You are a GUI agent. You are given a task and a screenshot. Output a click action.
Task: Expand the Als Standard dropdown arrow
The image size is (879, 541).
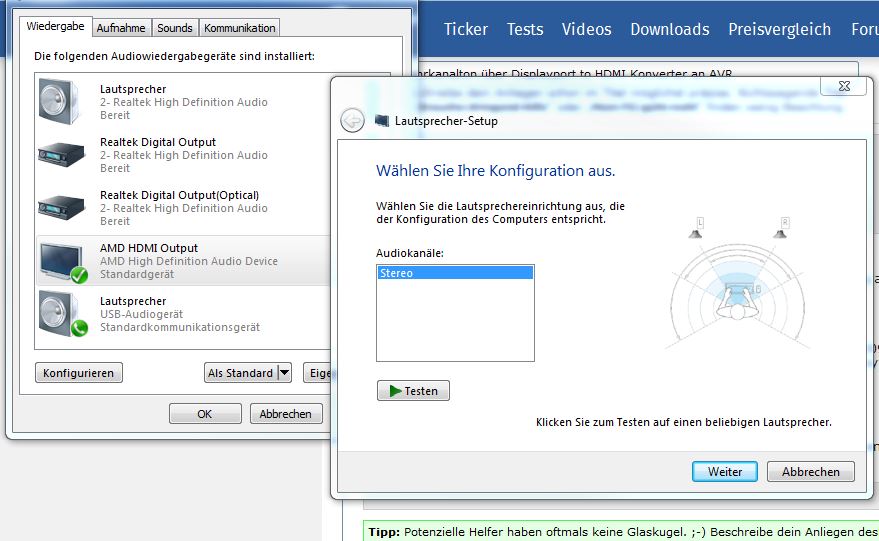coord(285,373)
